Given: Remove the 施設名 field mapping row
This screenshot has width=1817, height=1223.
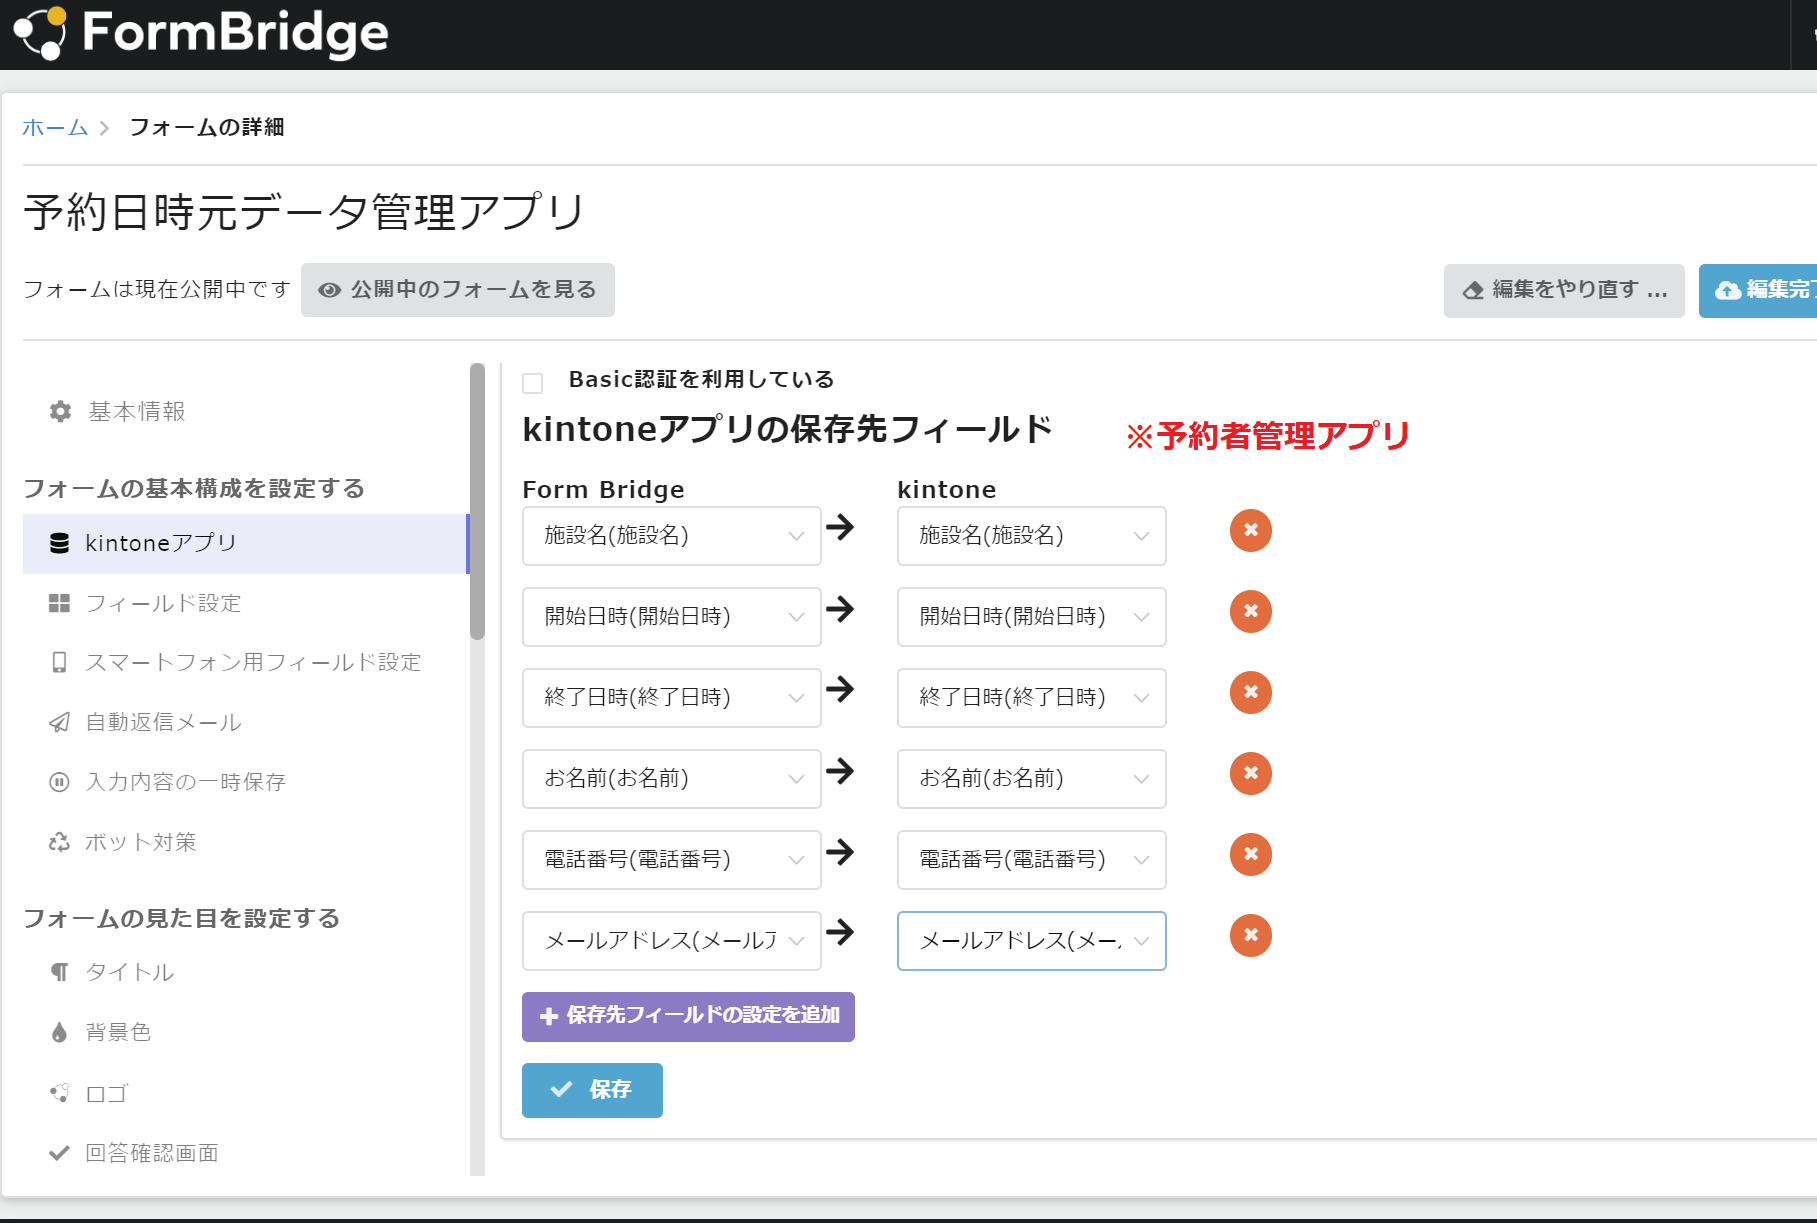Looking at the screenshot, I should pyautogui.click(x=1250, y=530).
